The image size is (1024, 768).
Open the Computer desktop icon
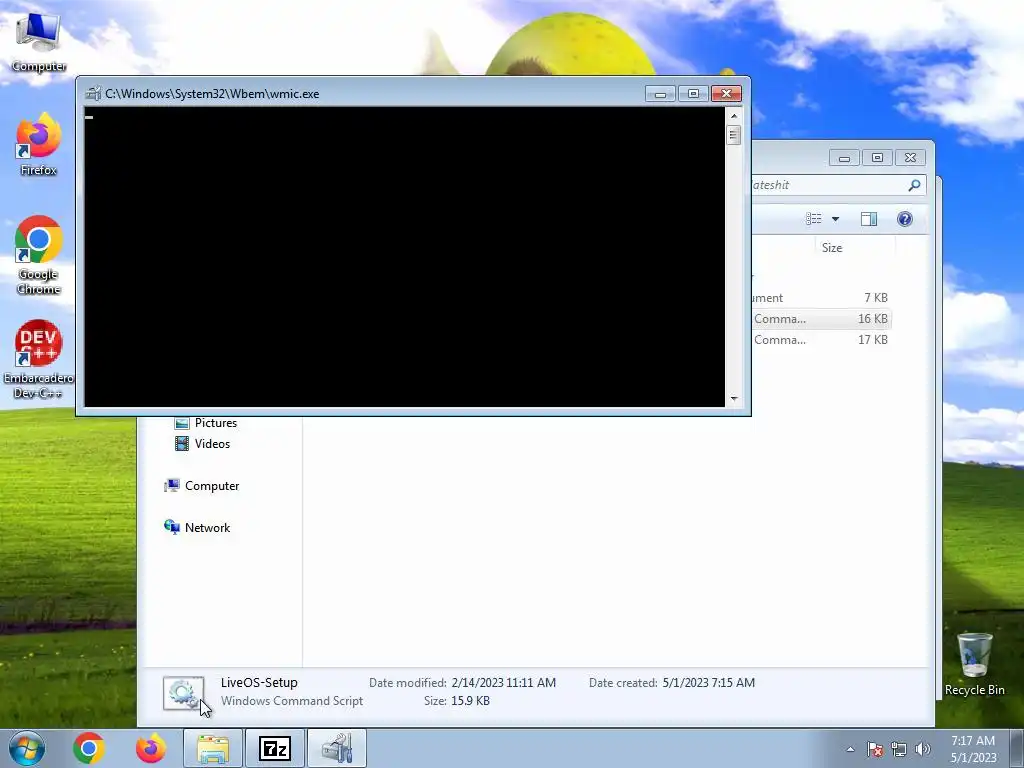tap(39, 40)
